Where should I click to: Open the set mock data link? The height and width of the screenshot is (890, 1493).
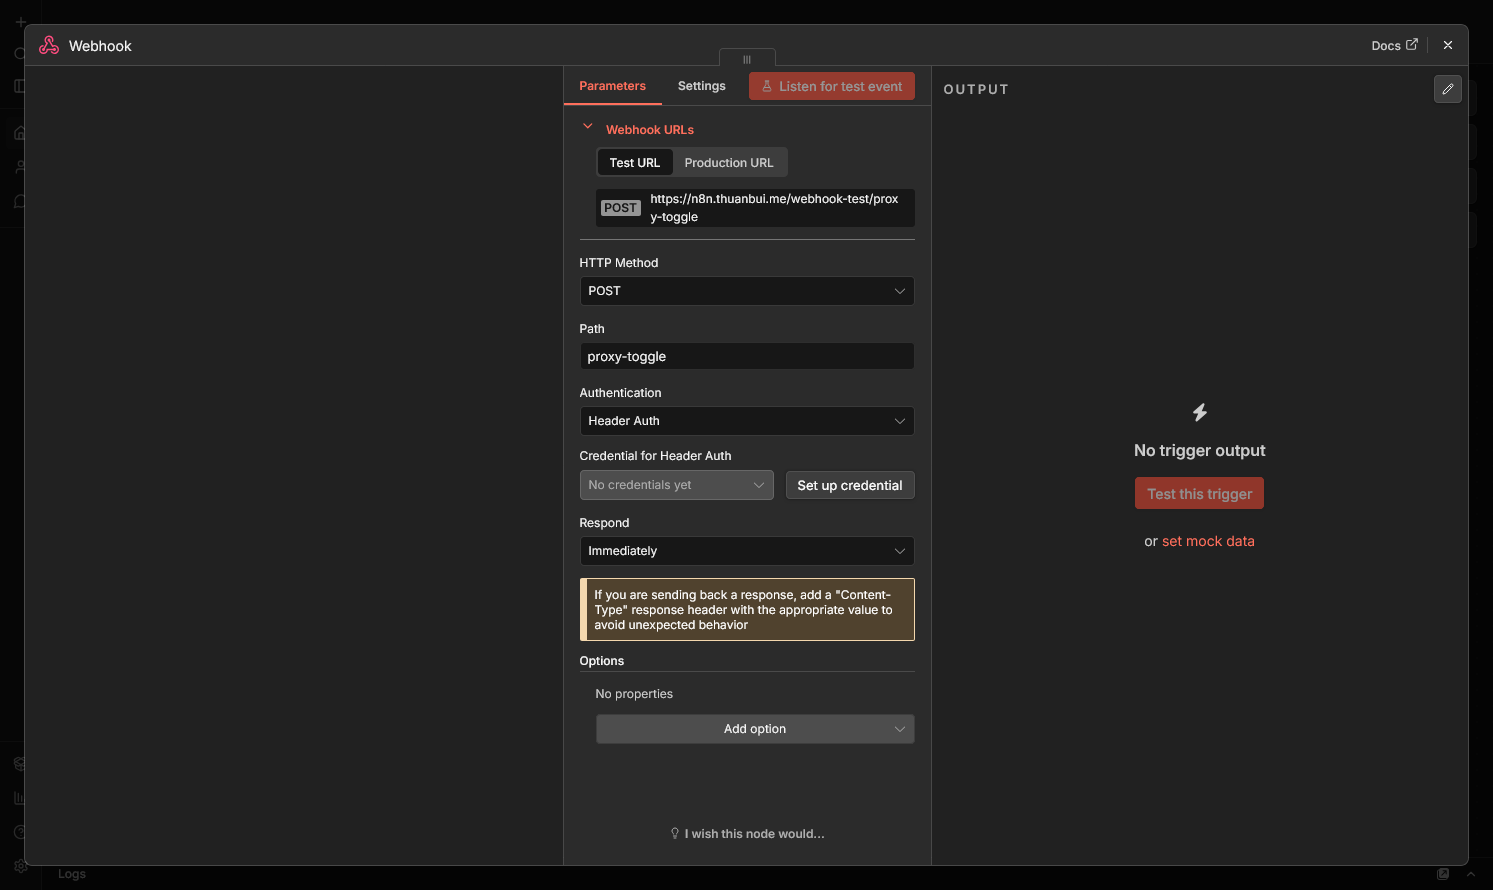coord(1208,541)
